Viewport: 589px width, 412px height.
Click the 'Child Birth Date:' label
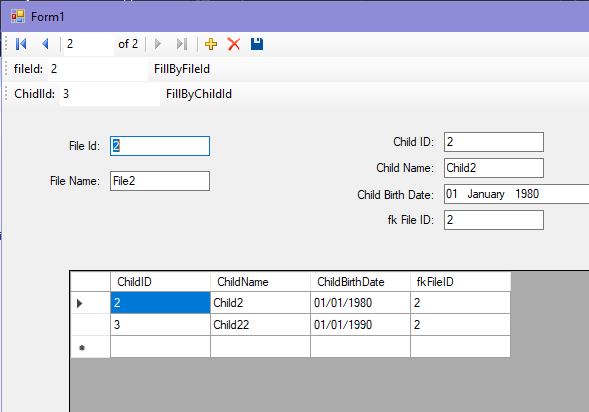(x=396, y=195)
